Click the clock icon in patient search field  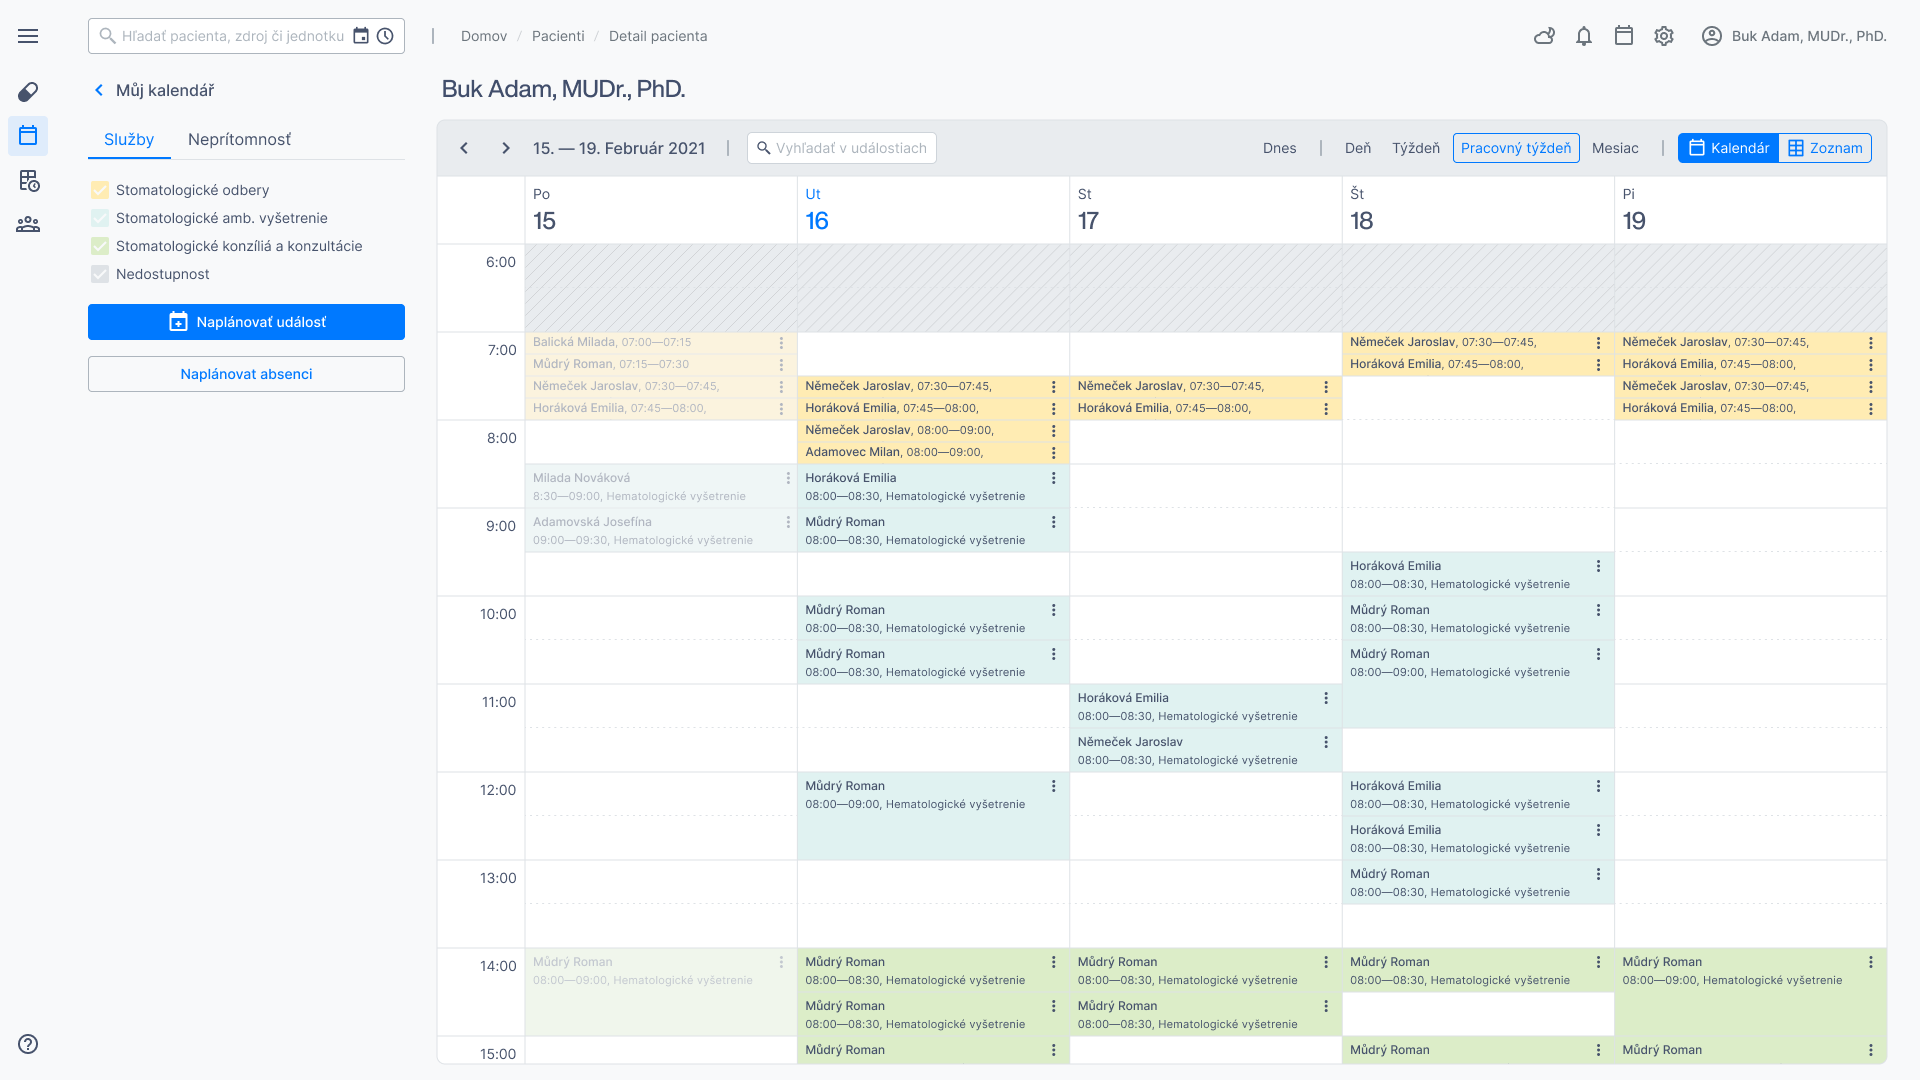click(x=385, y=36)
